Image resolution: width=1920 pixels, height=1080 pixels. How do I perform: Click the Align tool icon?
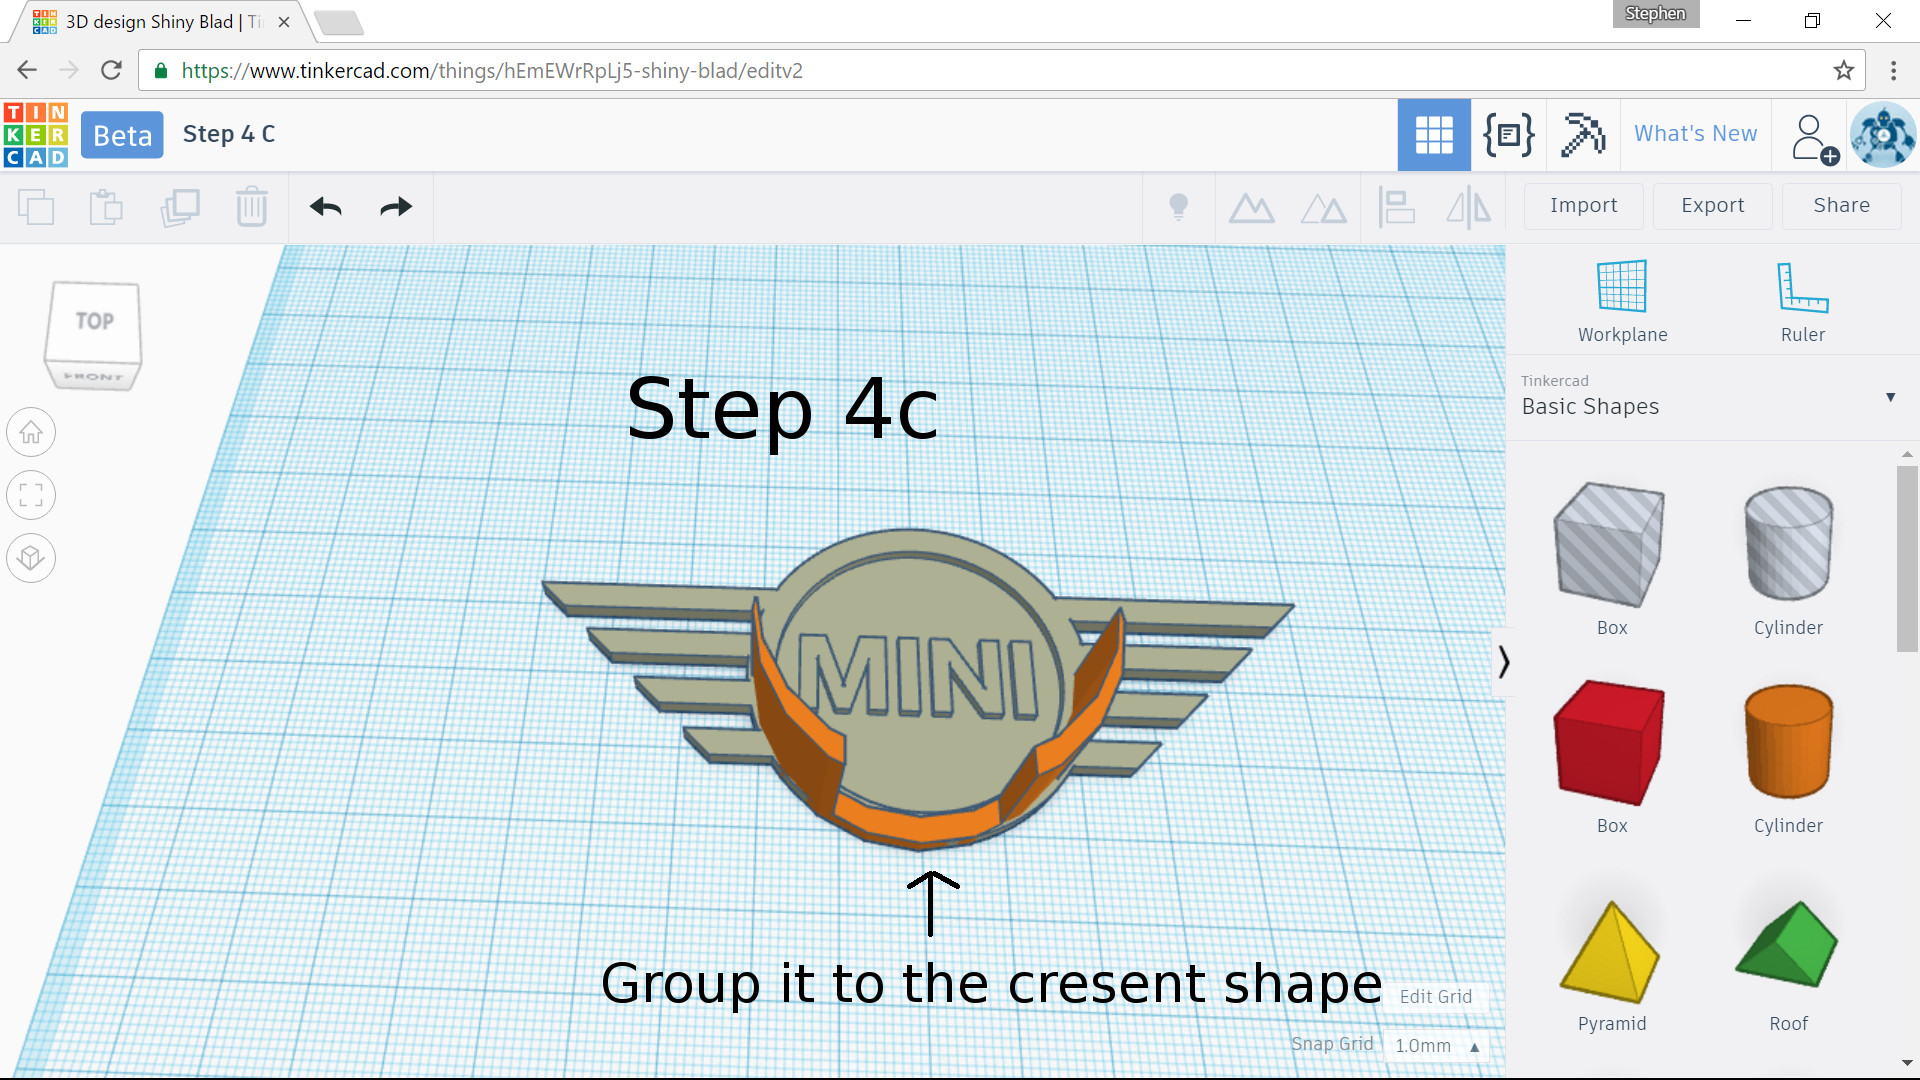tap(1396, 208)
